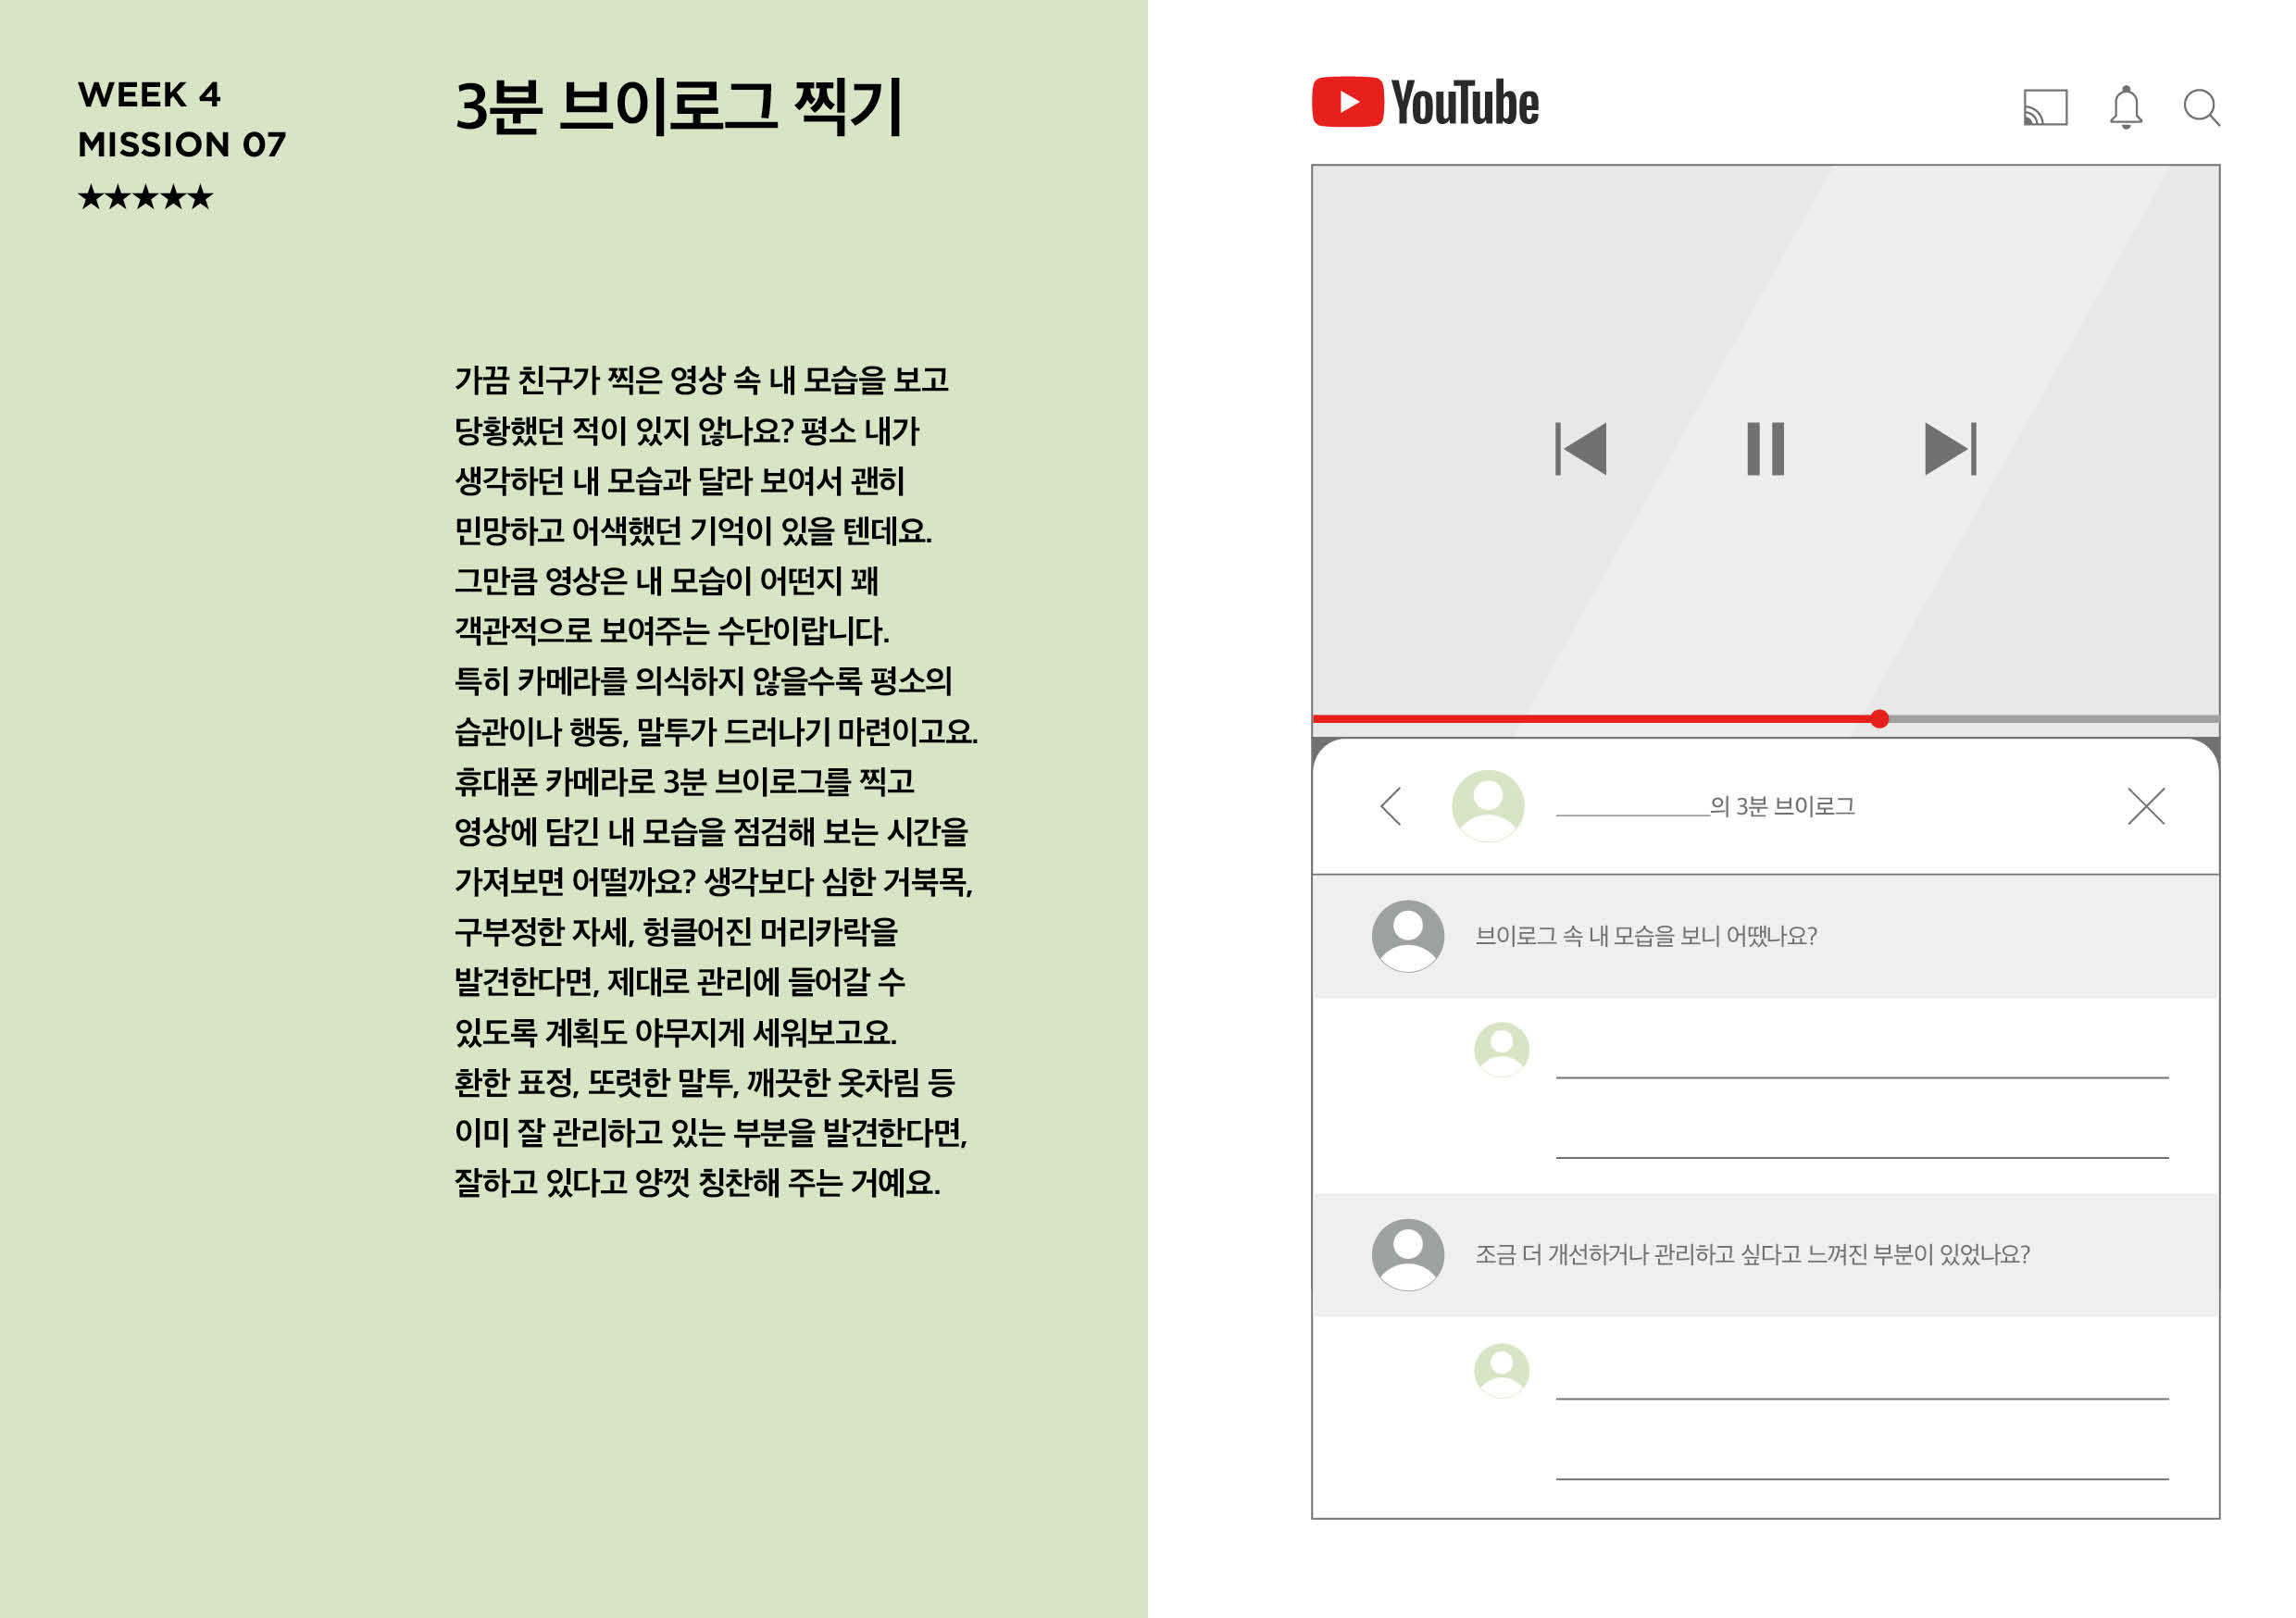This screenshot has height=1618, width=2296.
Task: Click the MISSION 07 label
Action: coord(182,145)
